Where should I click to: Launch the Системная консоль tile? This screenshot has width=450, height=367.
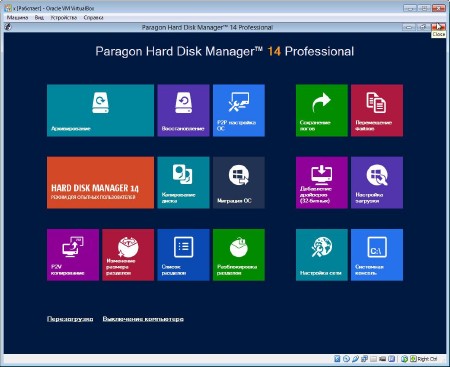point(377,255)
